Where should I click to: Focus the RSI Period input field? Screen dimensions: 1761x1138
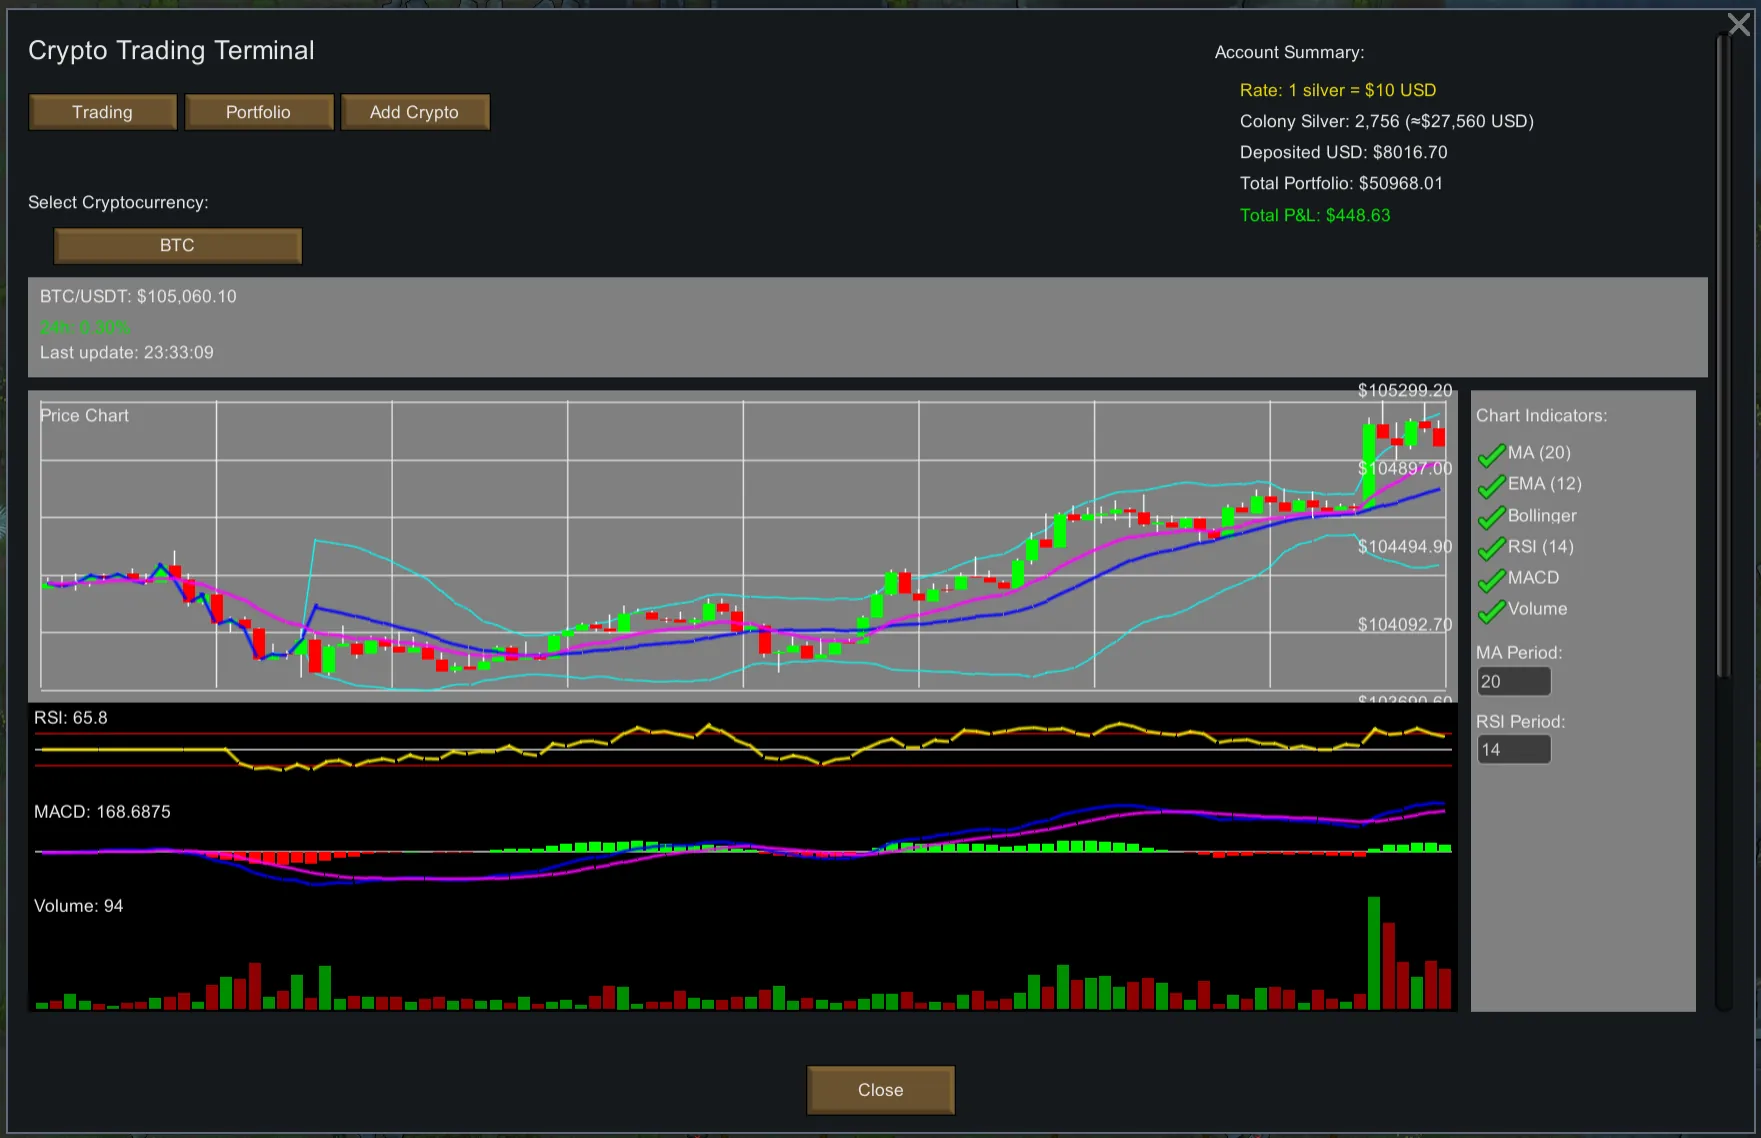(x=1513, y=750)
